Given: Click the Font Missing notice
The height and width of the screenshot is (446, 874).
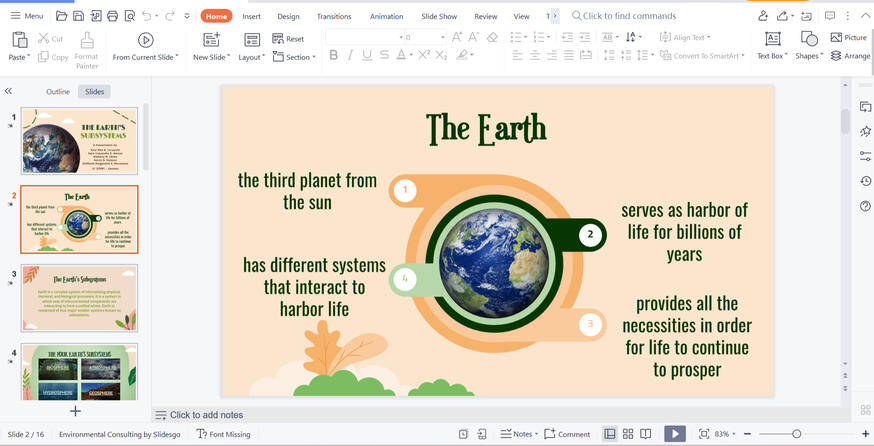Looking at the screenshot, I should coord(224,434).
